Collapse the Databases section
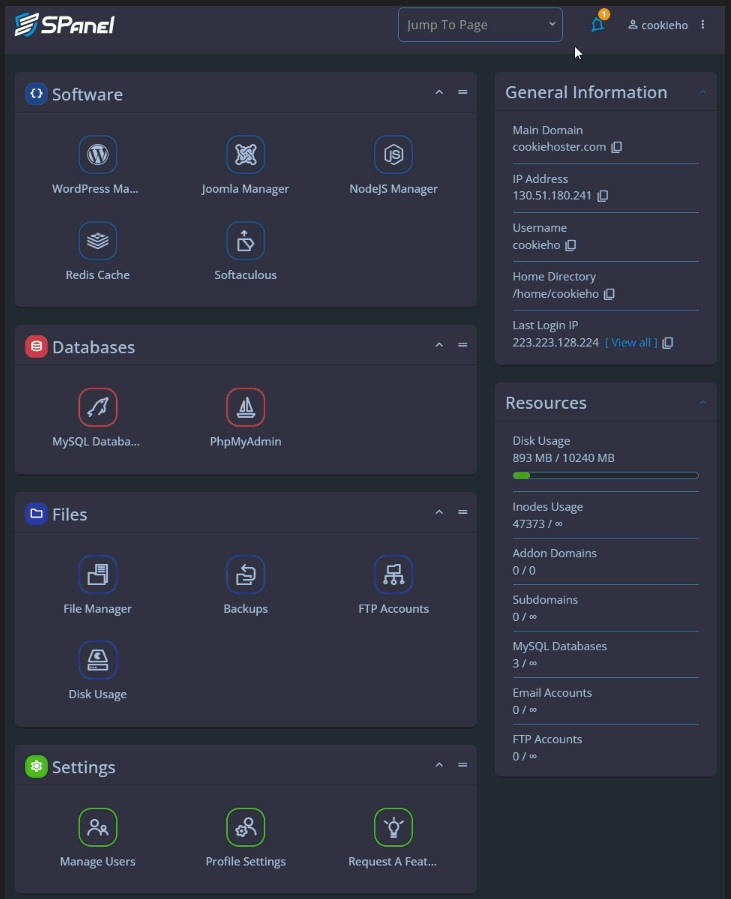The image size is (731, 899). 438,345
